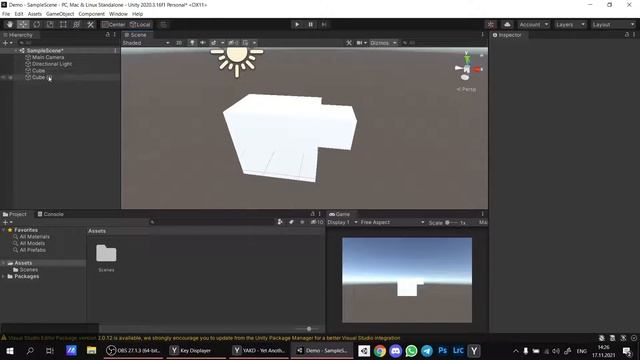Toggle the Hierarchy panel lock icon
This screenshot has height=360, width=640.
pyautogui.click(x=108, y=35)
